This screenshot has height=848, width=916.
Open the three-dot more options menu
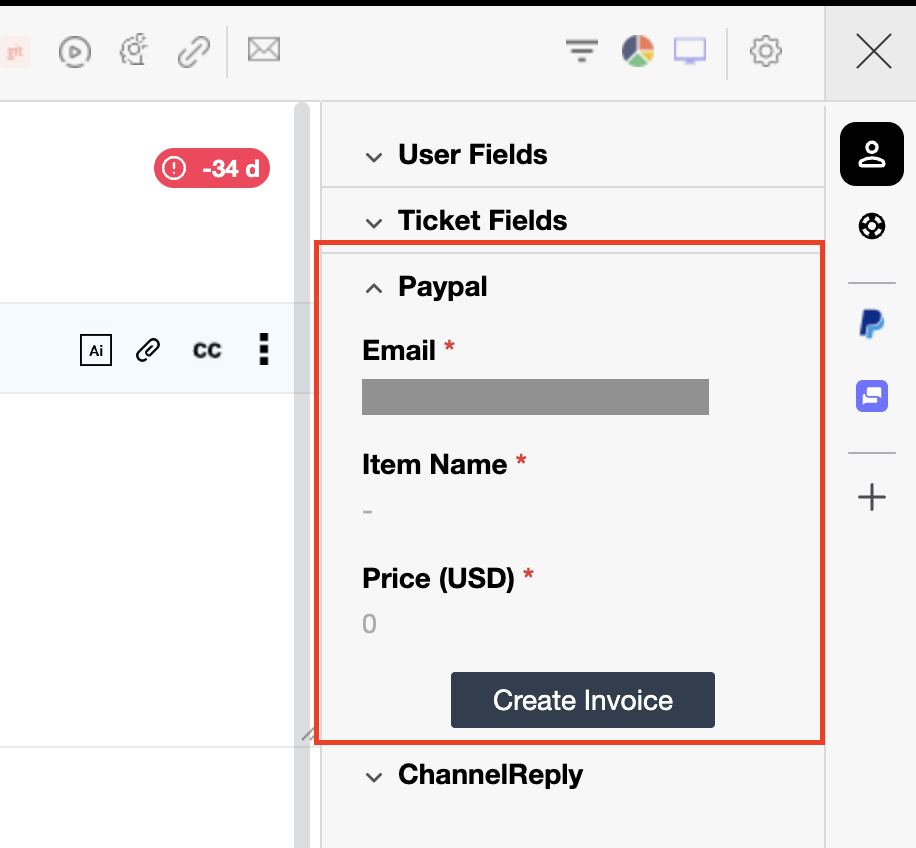[x=264, y=350]
